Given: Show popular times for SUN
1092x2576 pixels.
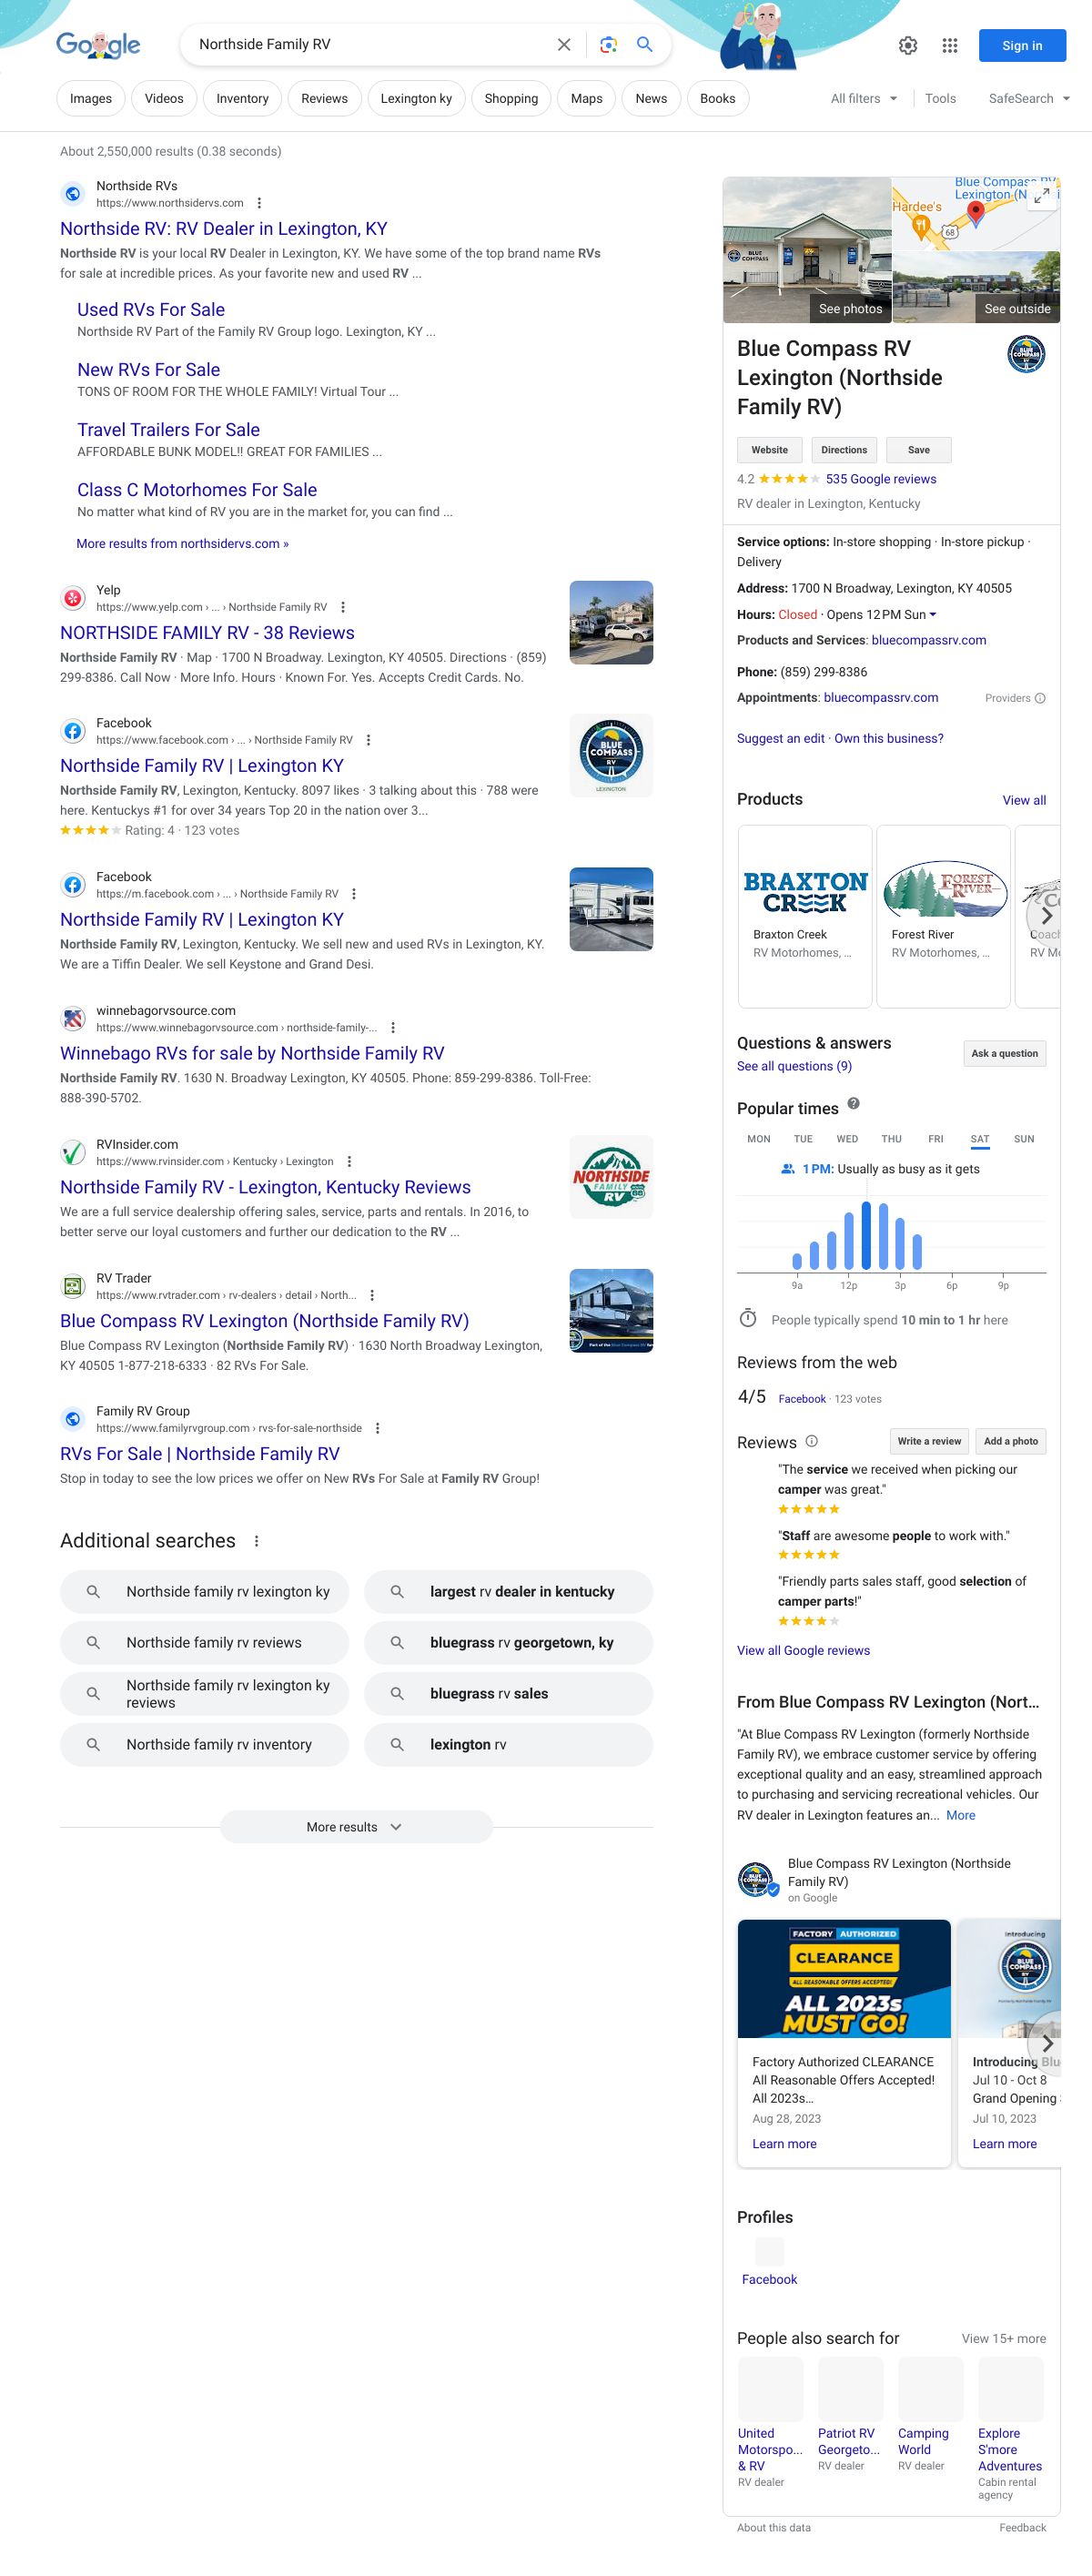Looking at the screenshot, I should point(1023,1139).
